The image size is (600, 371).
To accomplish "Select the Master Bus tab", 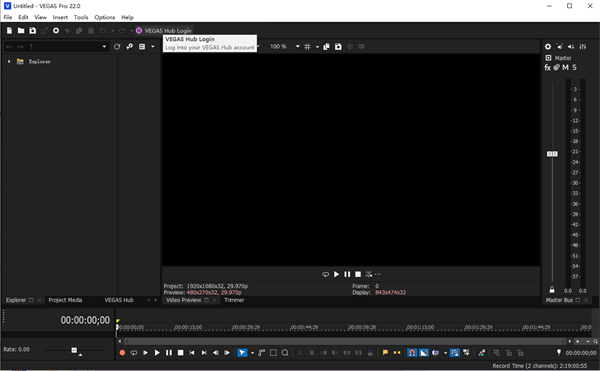I will click(559, 300).
